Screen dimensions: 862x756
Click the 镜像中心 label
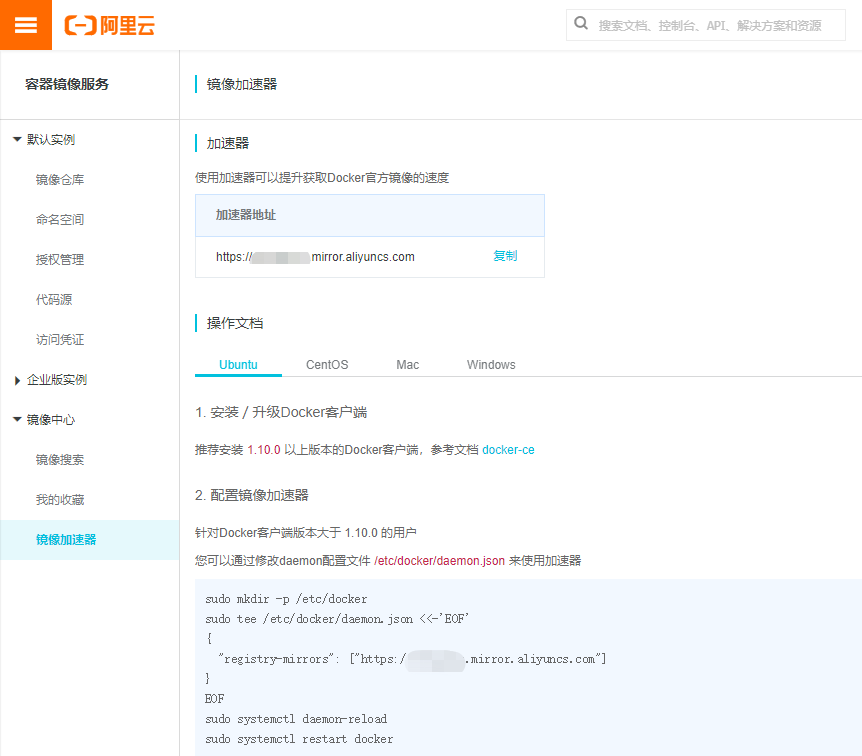[51, 420]
